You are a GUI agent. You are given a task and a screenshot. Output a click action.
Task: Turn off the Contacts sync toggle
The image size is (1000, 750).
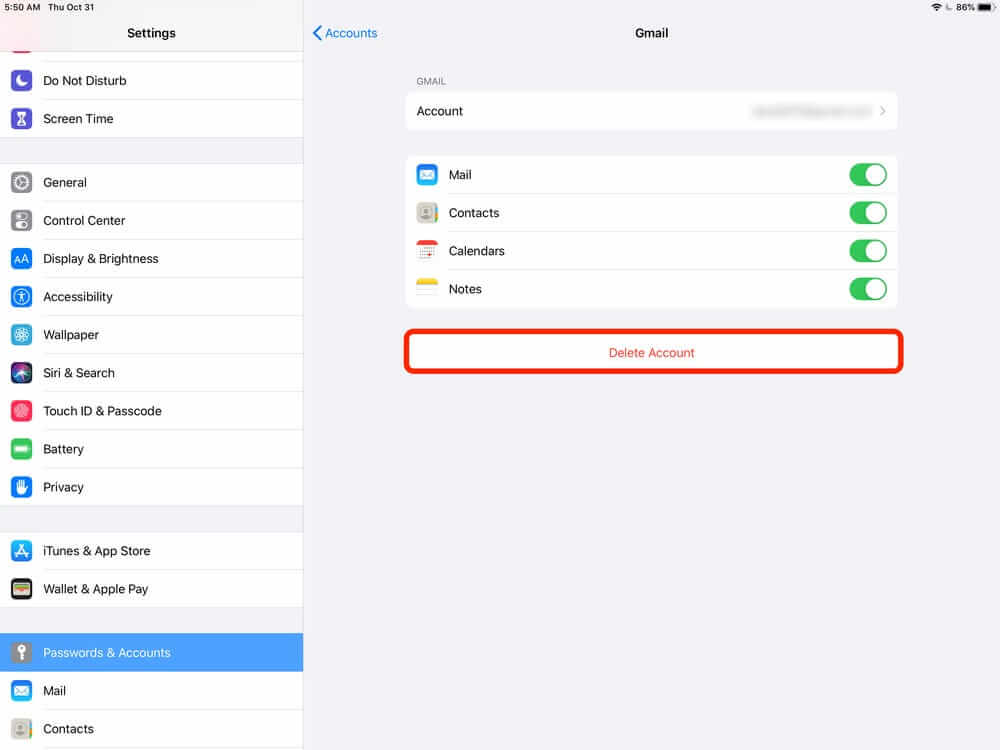[x=867, y=213]
